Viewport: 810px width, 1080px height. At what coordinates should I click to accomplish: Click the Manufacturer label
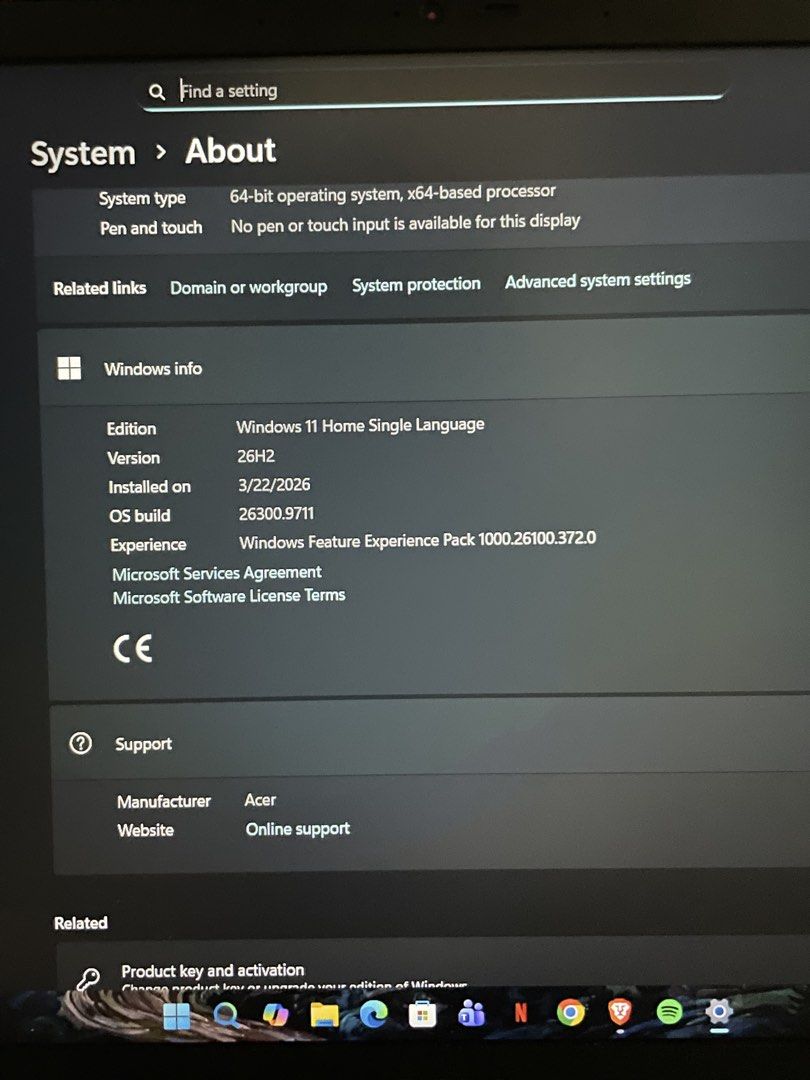[x=164, y=802]
